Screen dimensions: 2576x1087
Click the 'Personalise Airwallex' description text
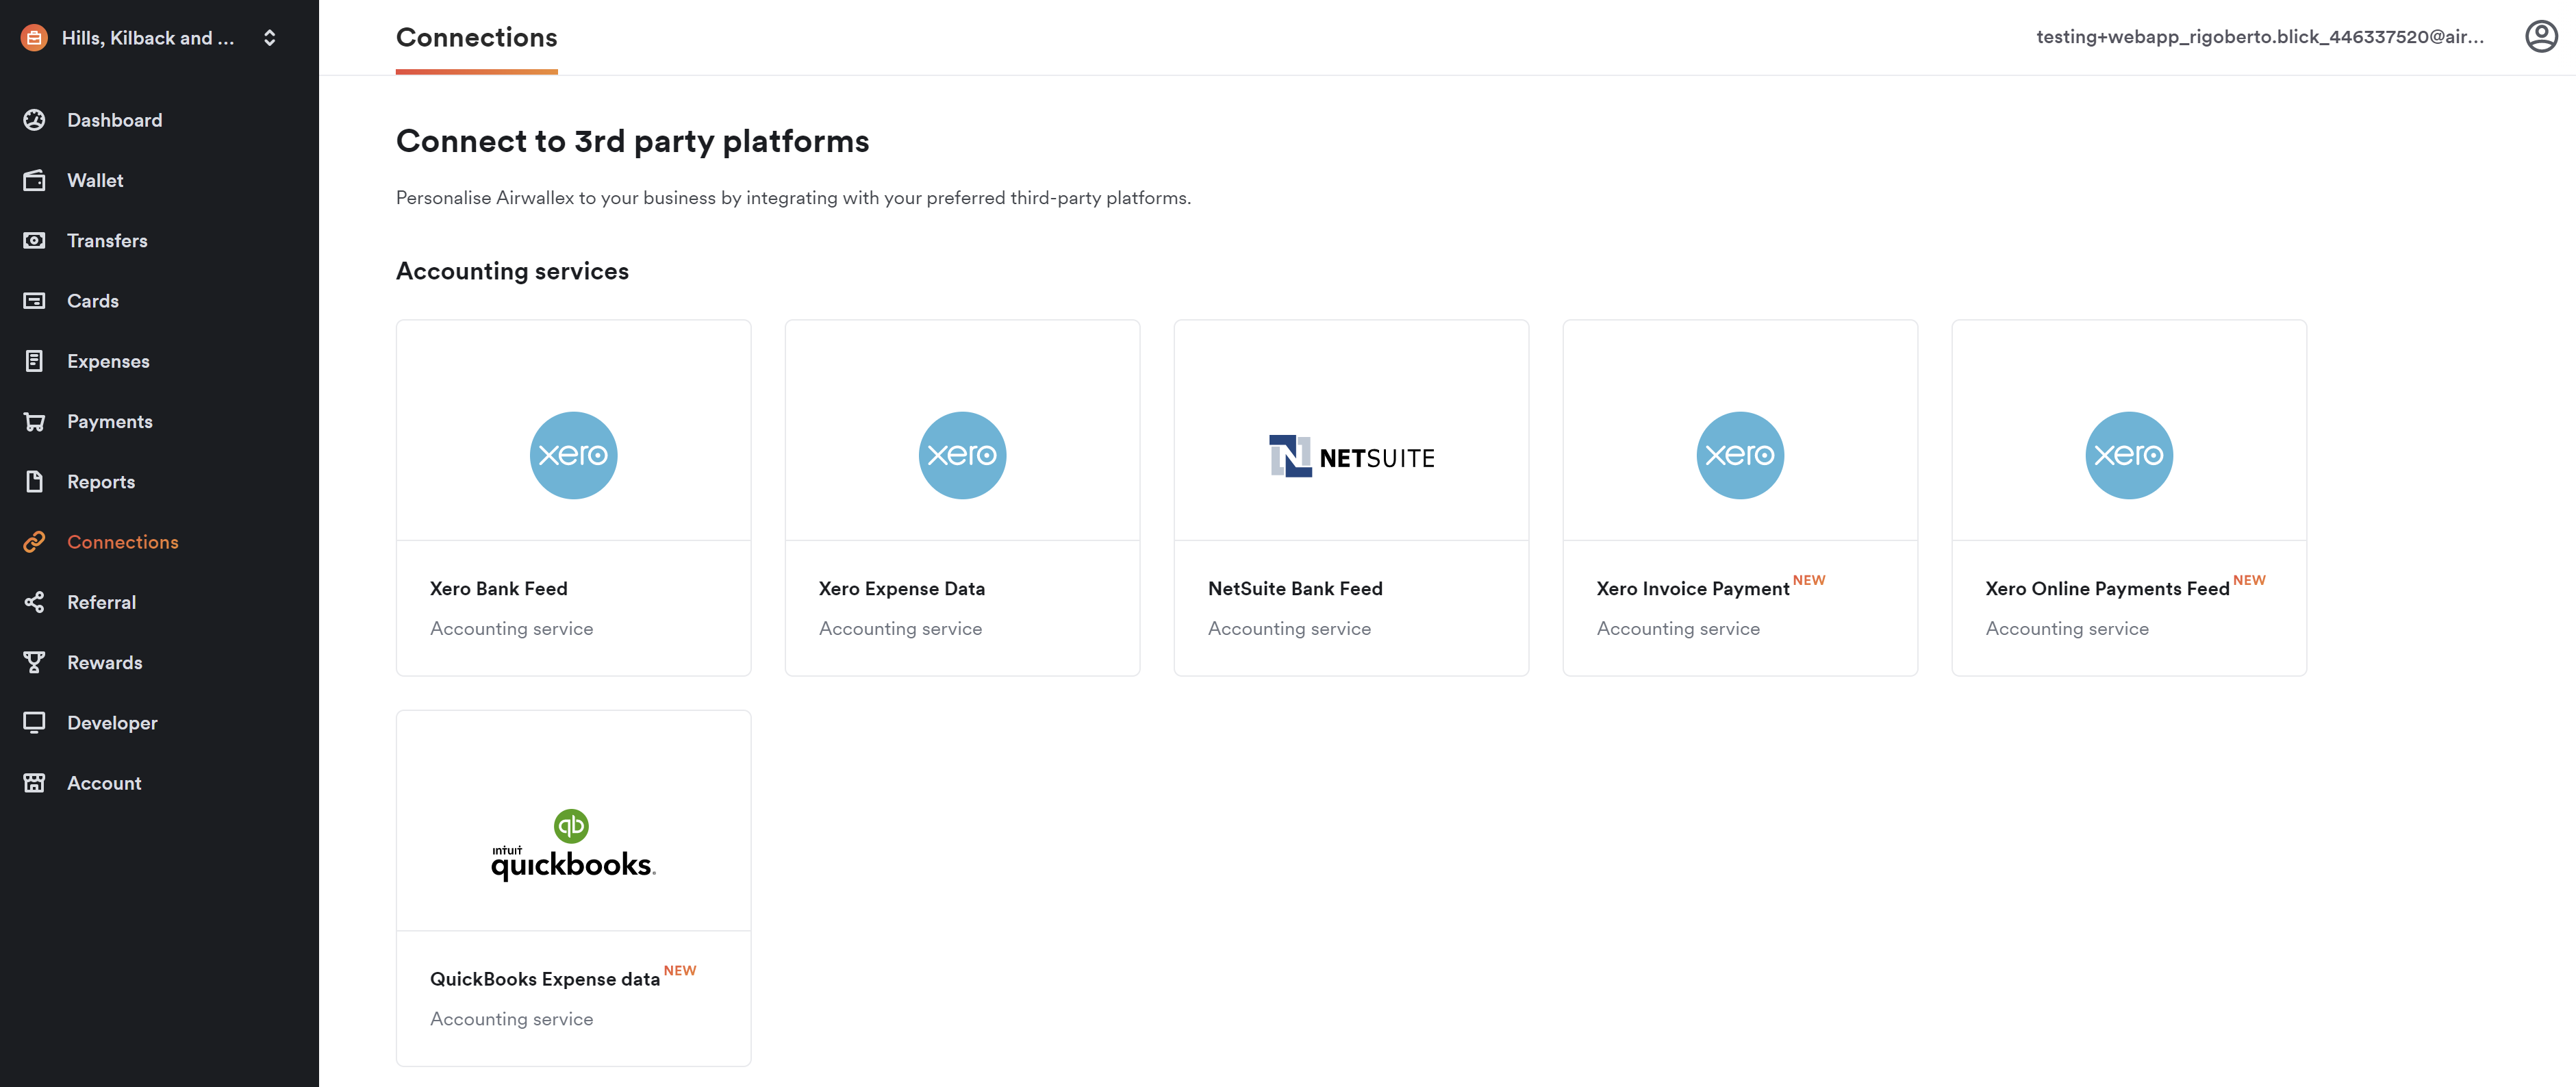(x=793, y=197)
